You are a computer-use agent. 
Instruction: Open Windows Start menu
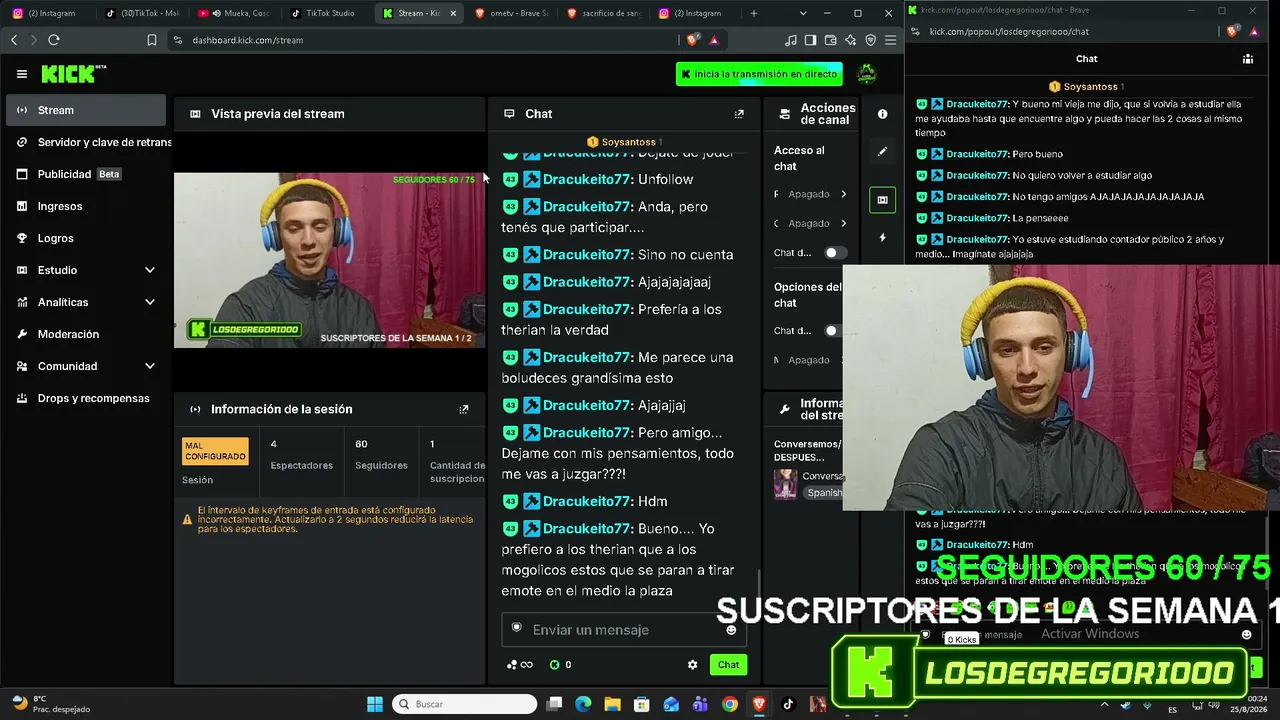(x=375, y=704)
